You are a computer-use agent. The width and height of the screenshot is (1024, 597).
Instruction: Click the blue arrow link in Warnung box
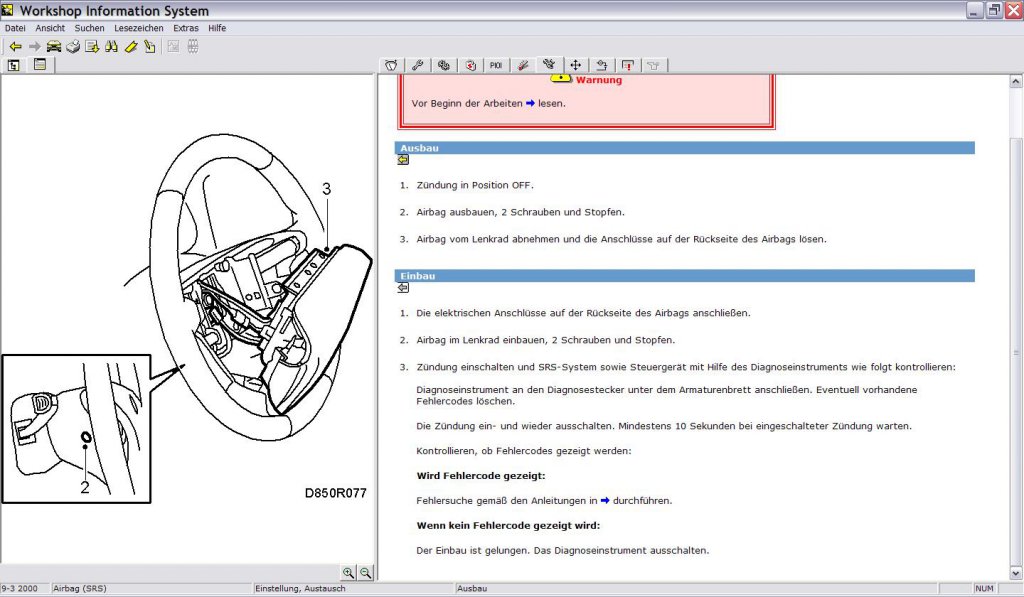(530, 103)
